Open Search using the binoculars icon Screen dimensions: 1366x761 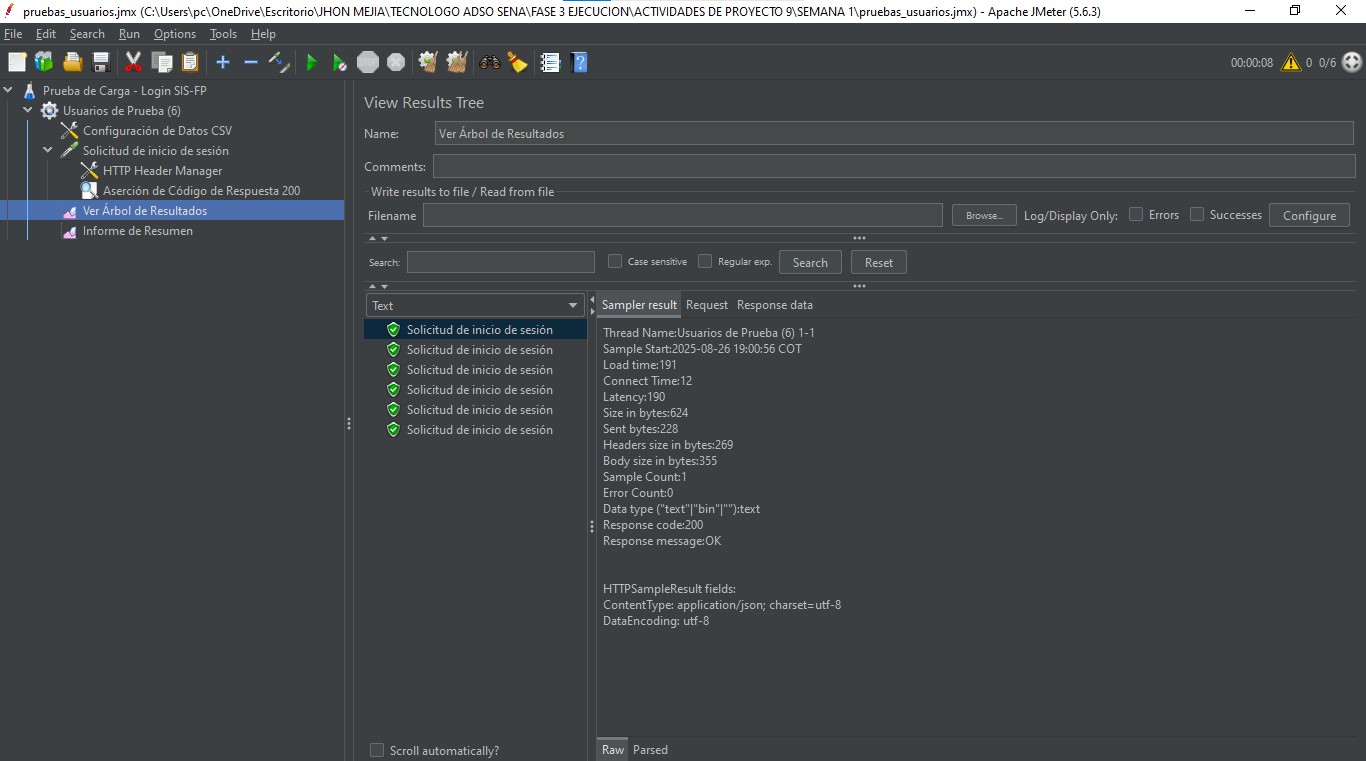[489, 62]
